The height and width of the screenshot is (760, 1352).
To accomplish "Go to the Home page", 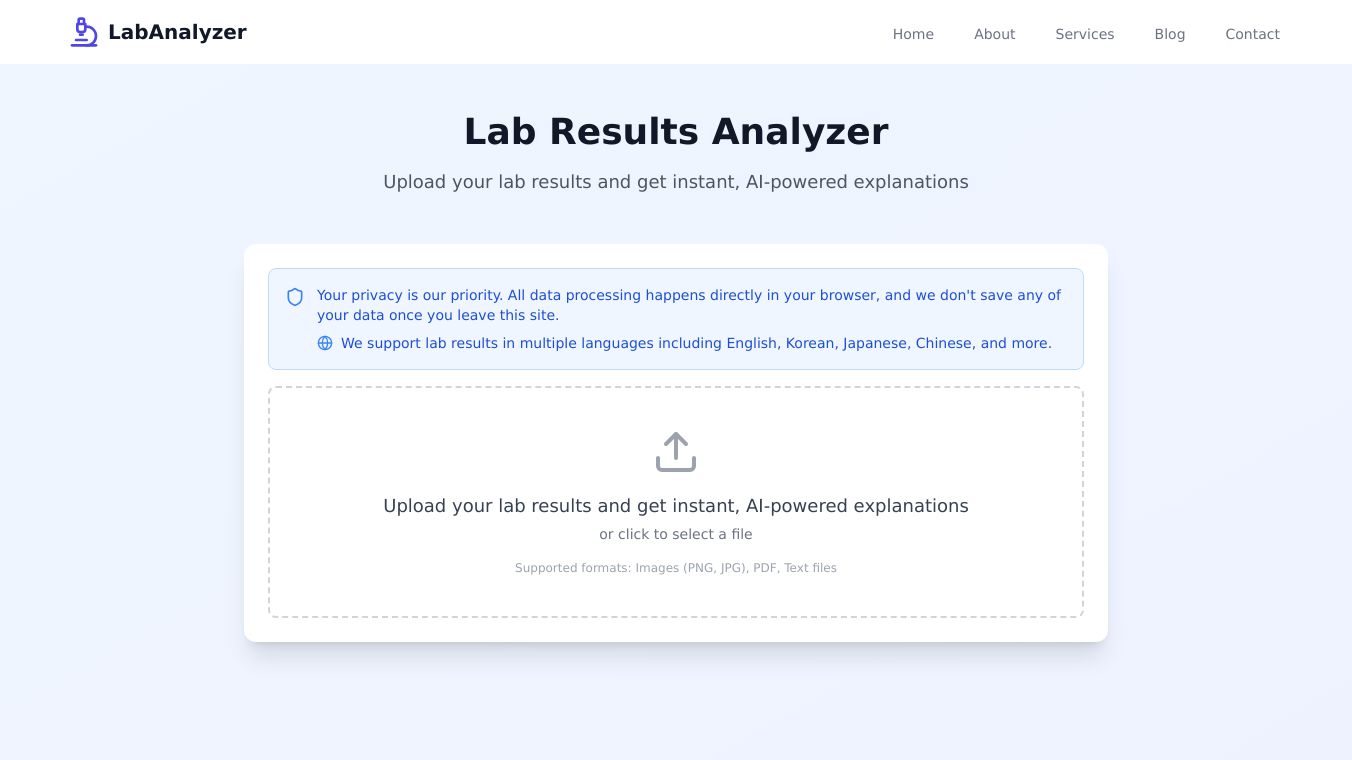I will [913, 34].
